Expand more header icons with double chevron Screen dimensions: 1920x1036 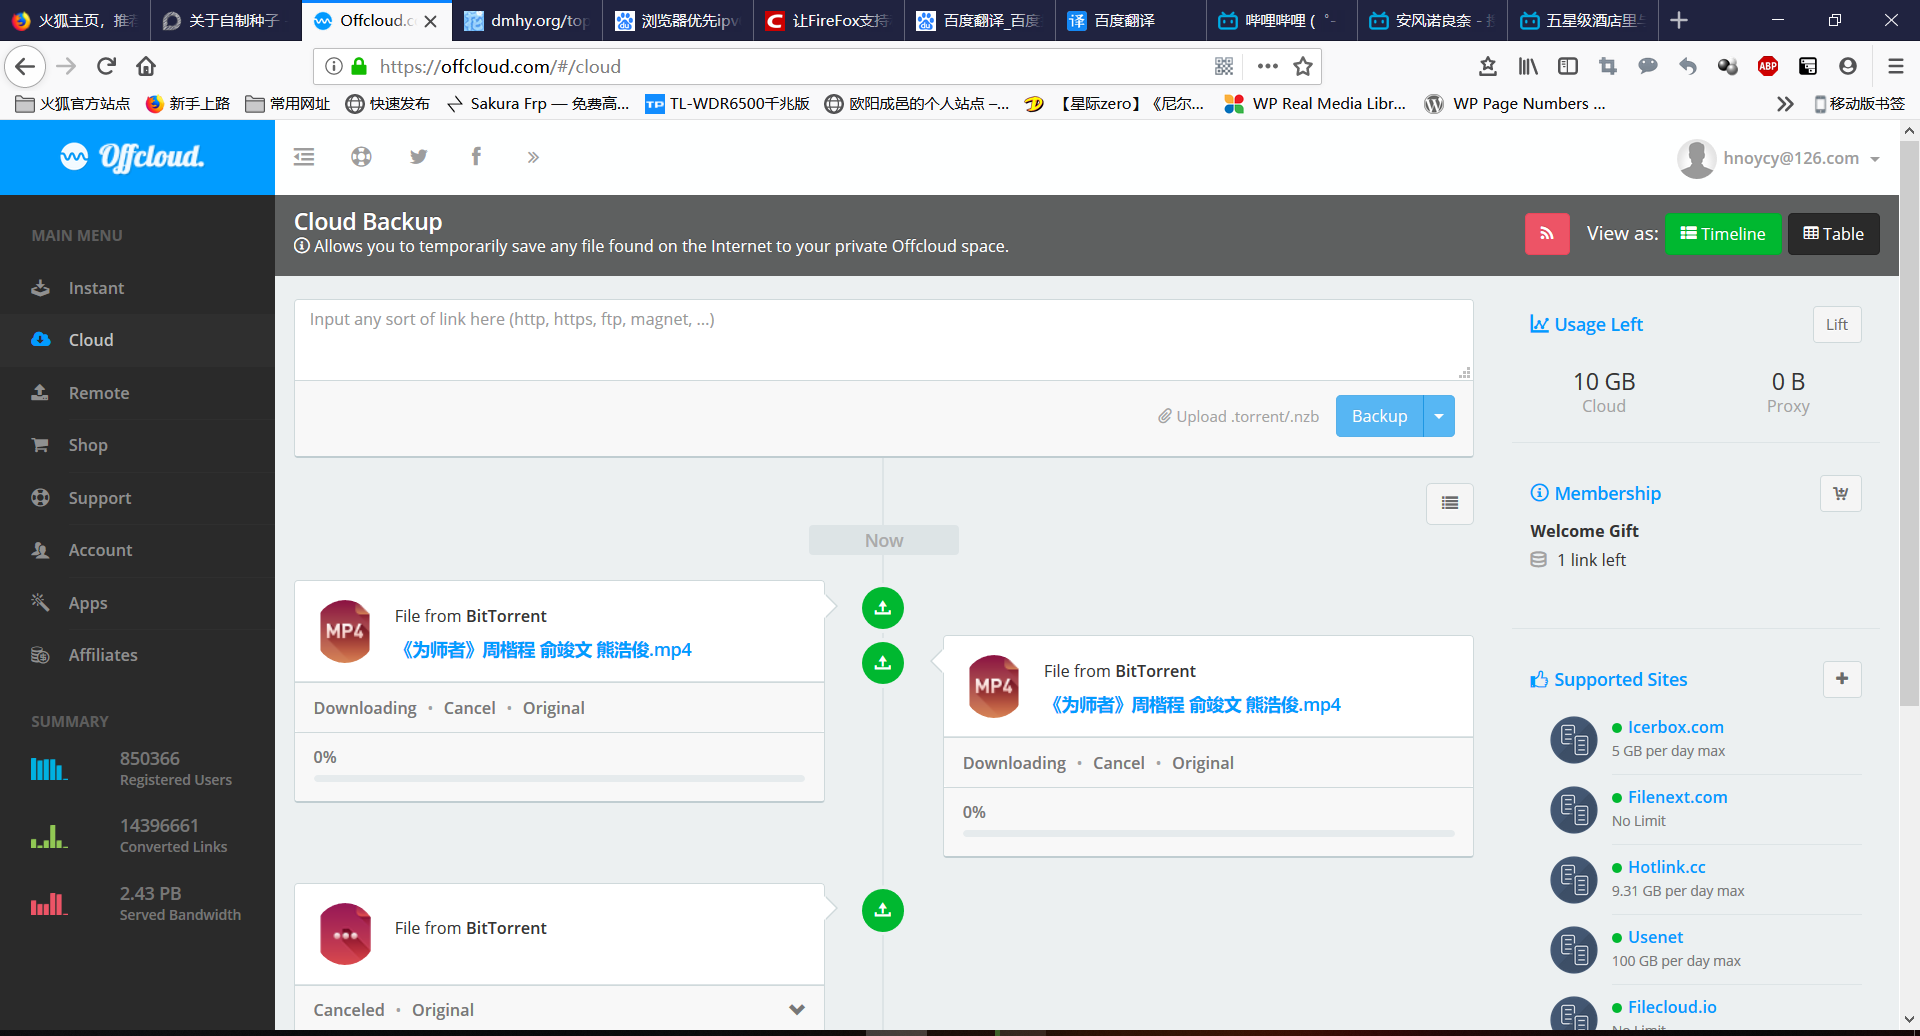[x=533, y=157]
